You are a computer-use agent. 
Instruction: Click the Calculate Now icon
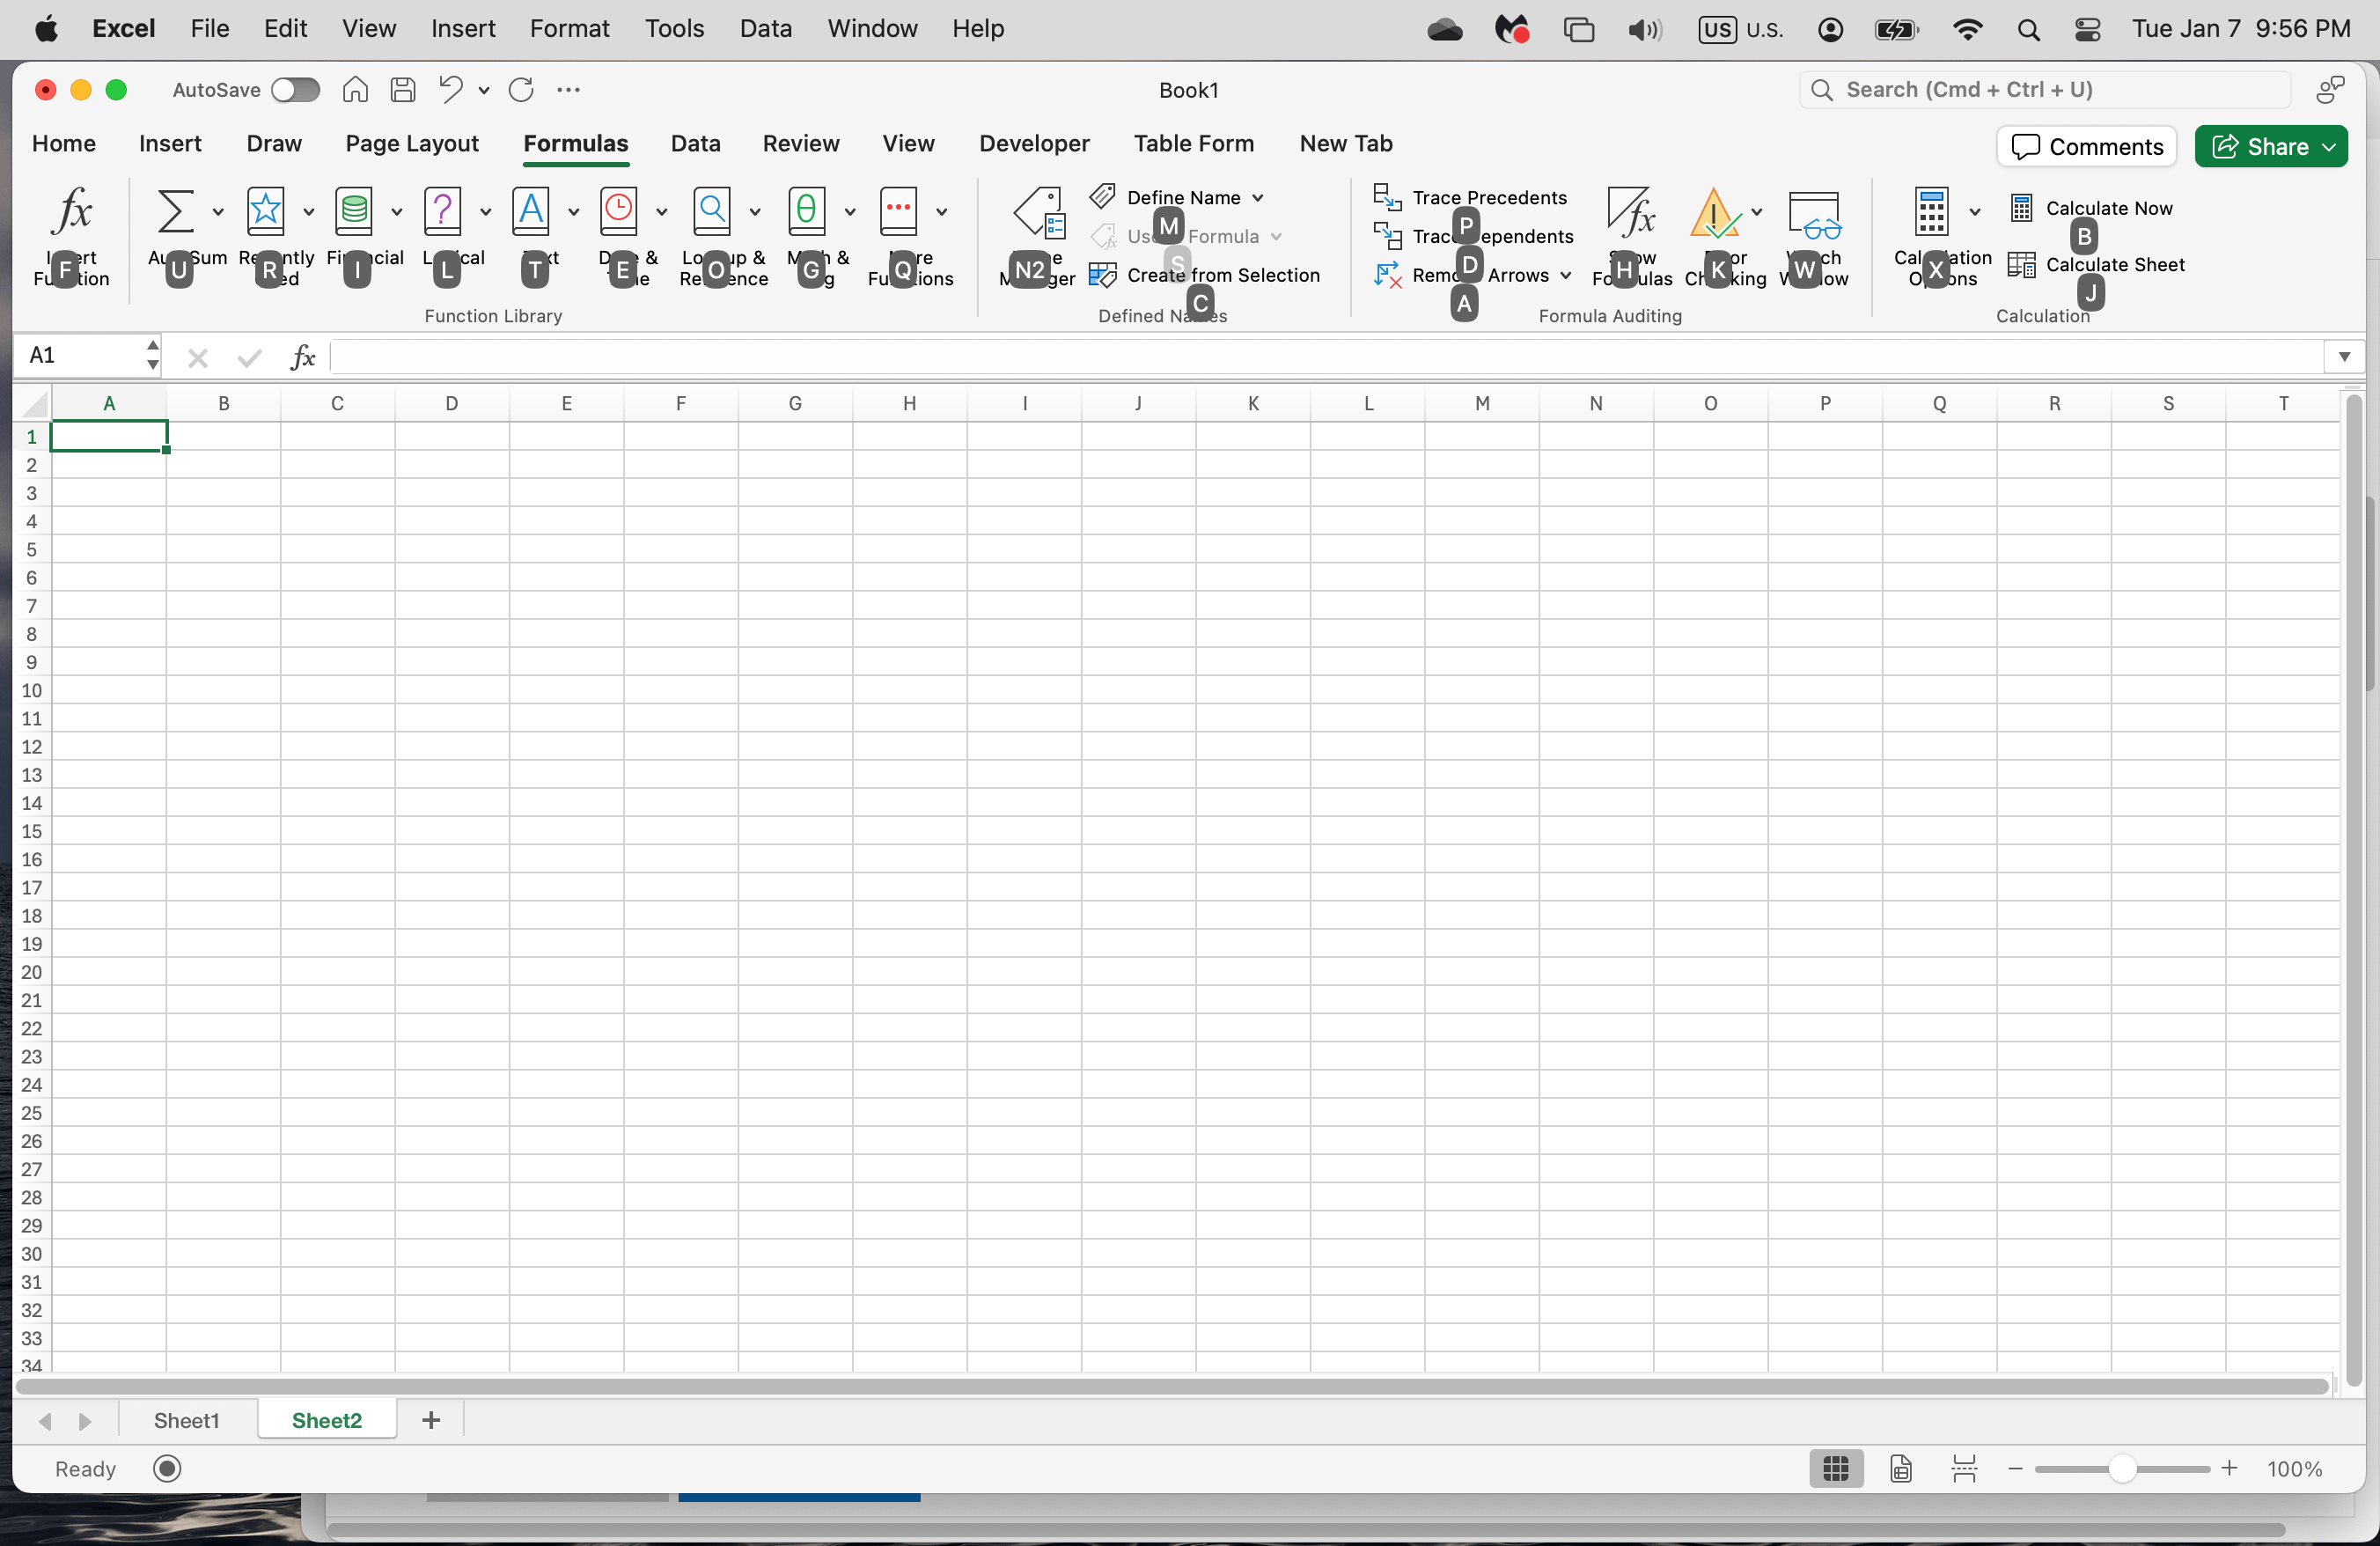click(x=2021, y=208)
